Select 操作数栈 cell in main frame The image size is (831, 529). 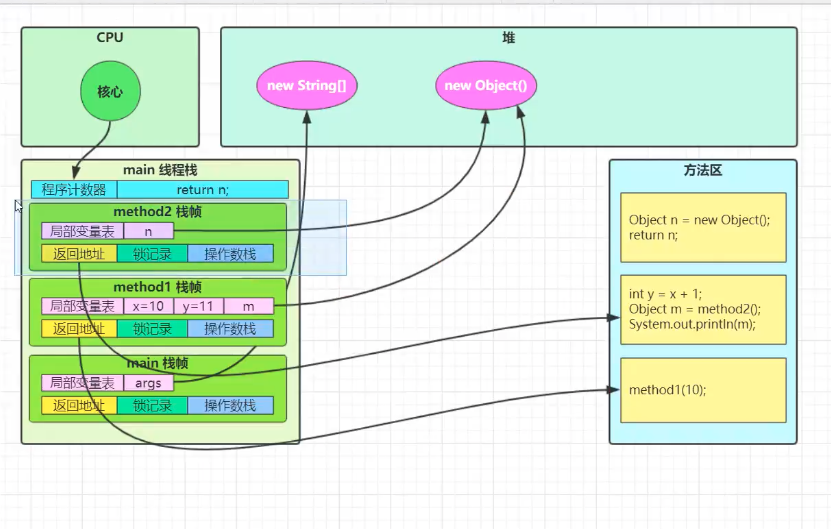pos(231,405)
